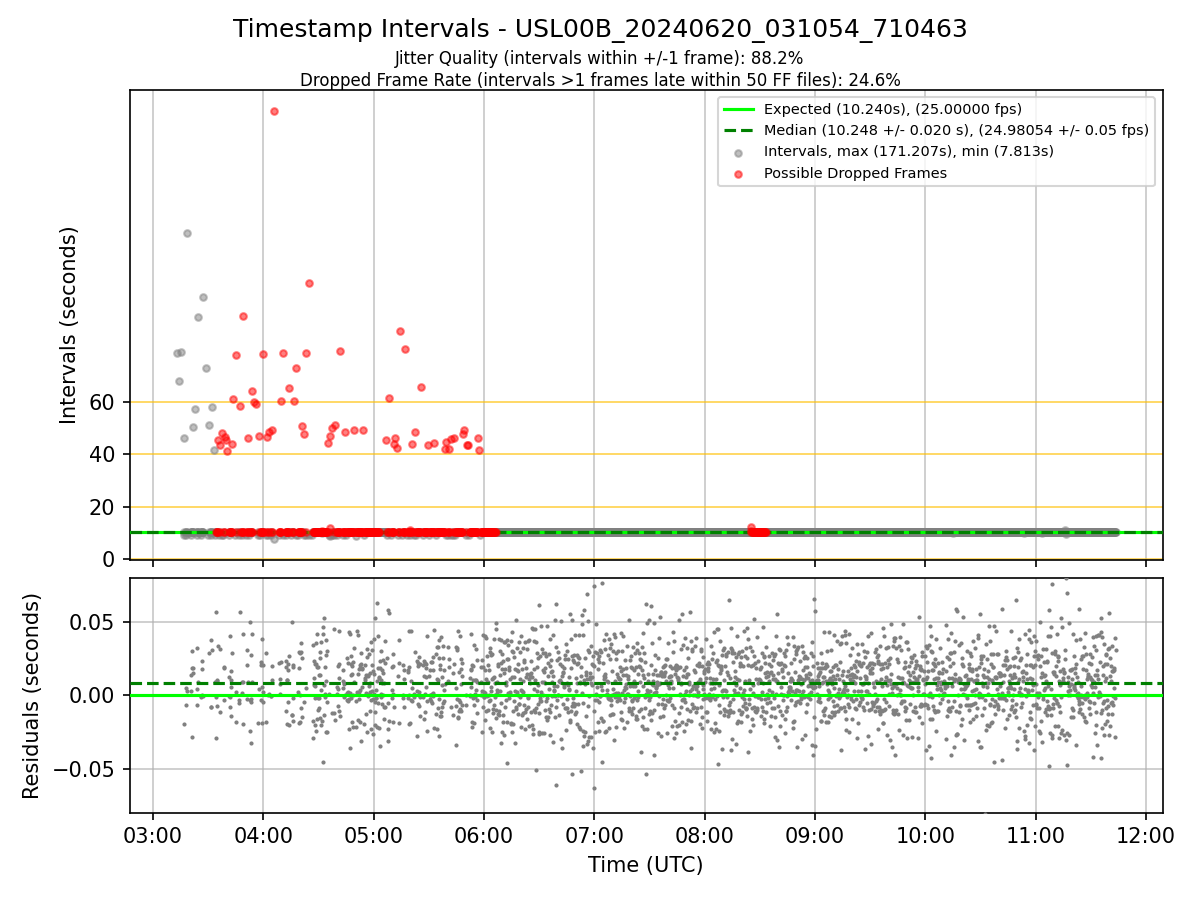
Task: Click the 11:00 time tick label
Action: 1035,834
